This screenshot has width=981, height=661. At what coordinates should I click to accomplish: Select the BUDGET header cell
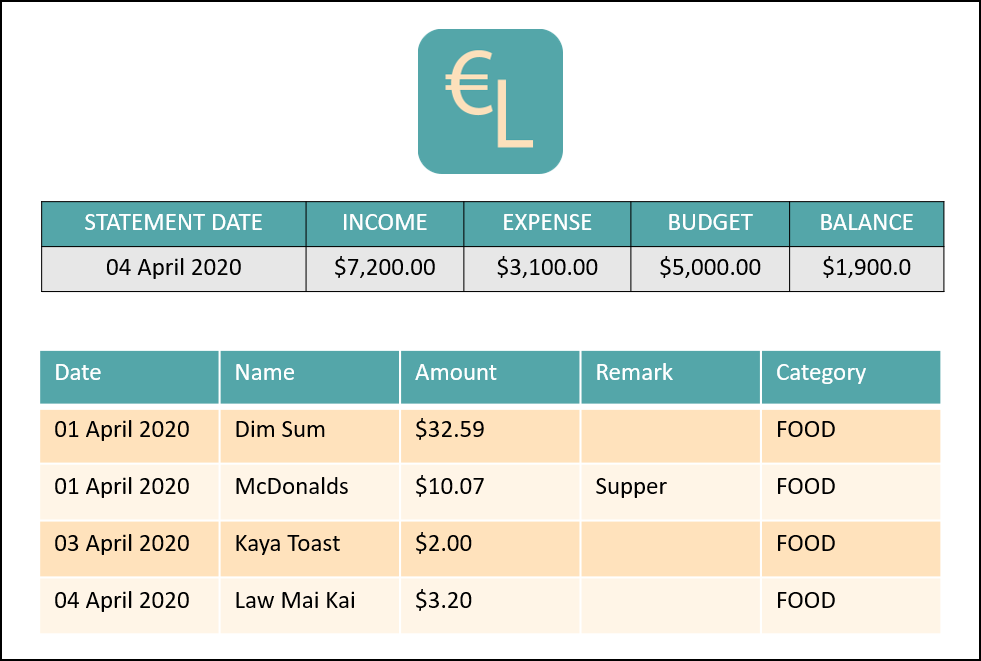click(x=710, y=223)
